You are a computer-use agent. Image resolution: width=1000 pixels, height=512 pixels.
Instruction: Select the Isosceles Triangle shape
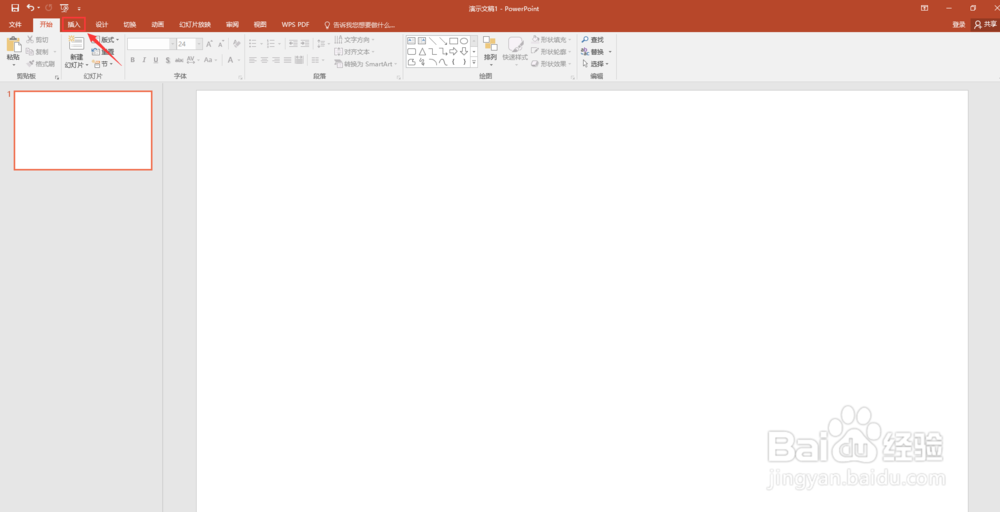pos(422,51)
